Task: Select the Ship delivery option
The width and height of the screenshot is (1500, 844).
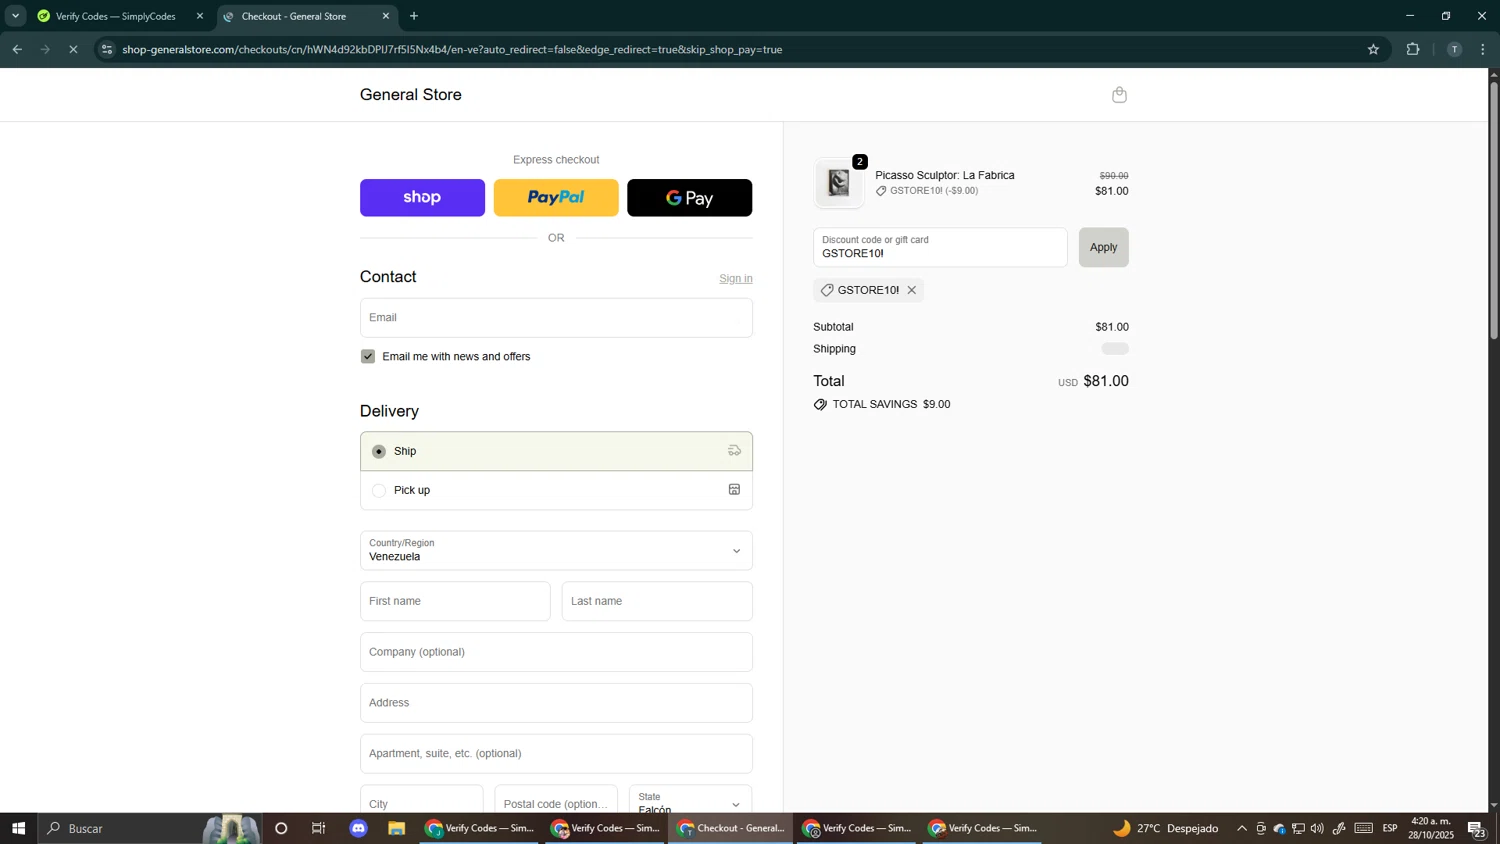Action: (x=556, y=451)
